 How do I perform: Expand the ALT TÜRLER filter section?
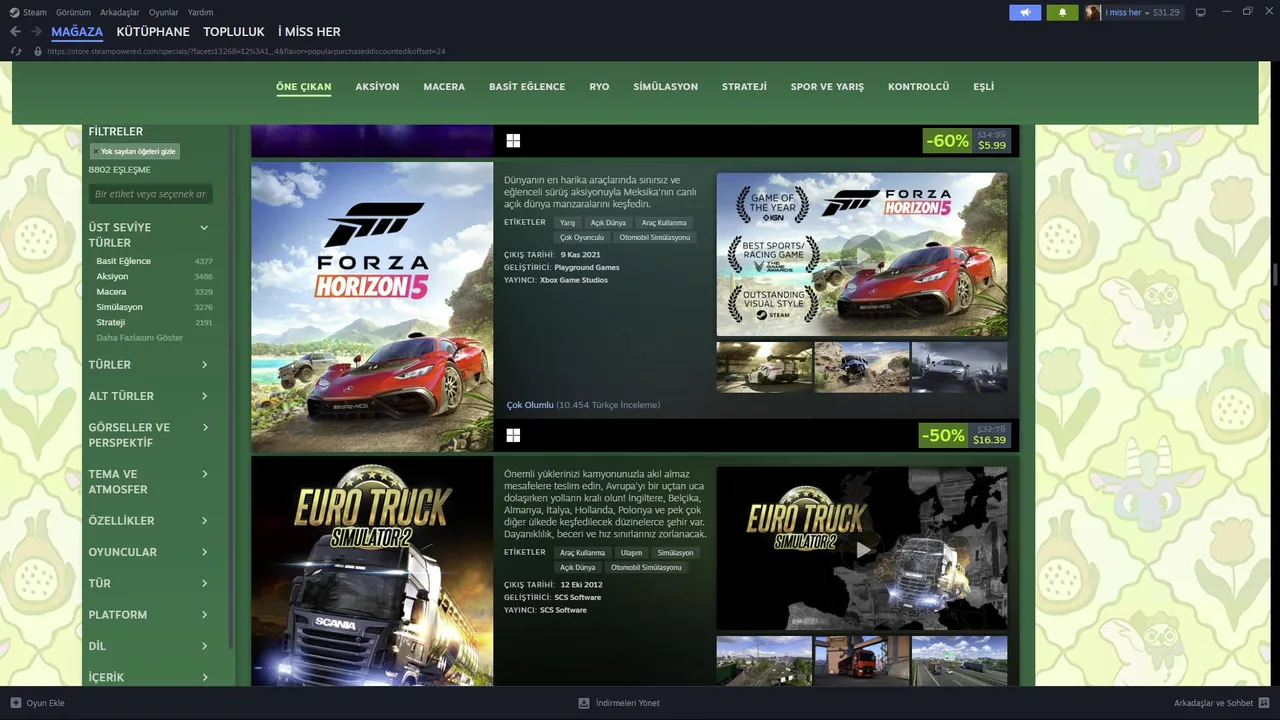150,396
